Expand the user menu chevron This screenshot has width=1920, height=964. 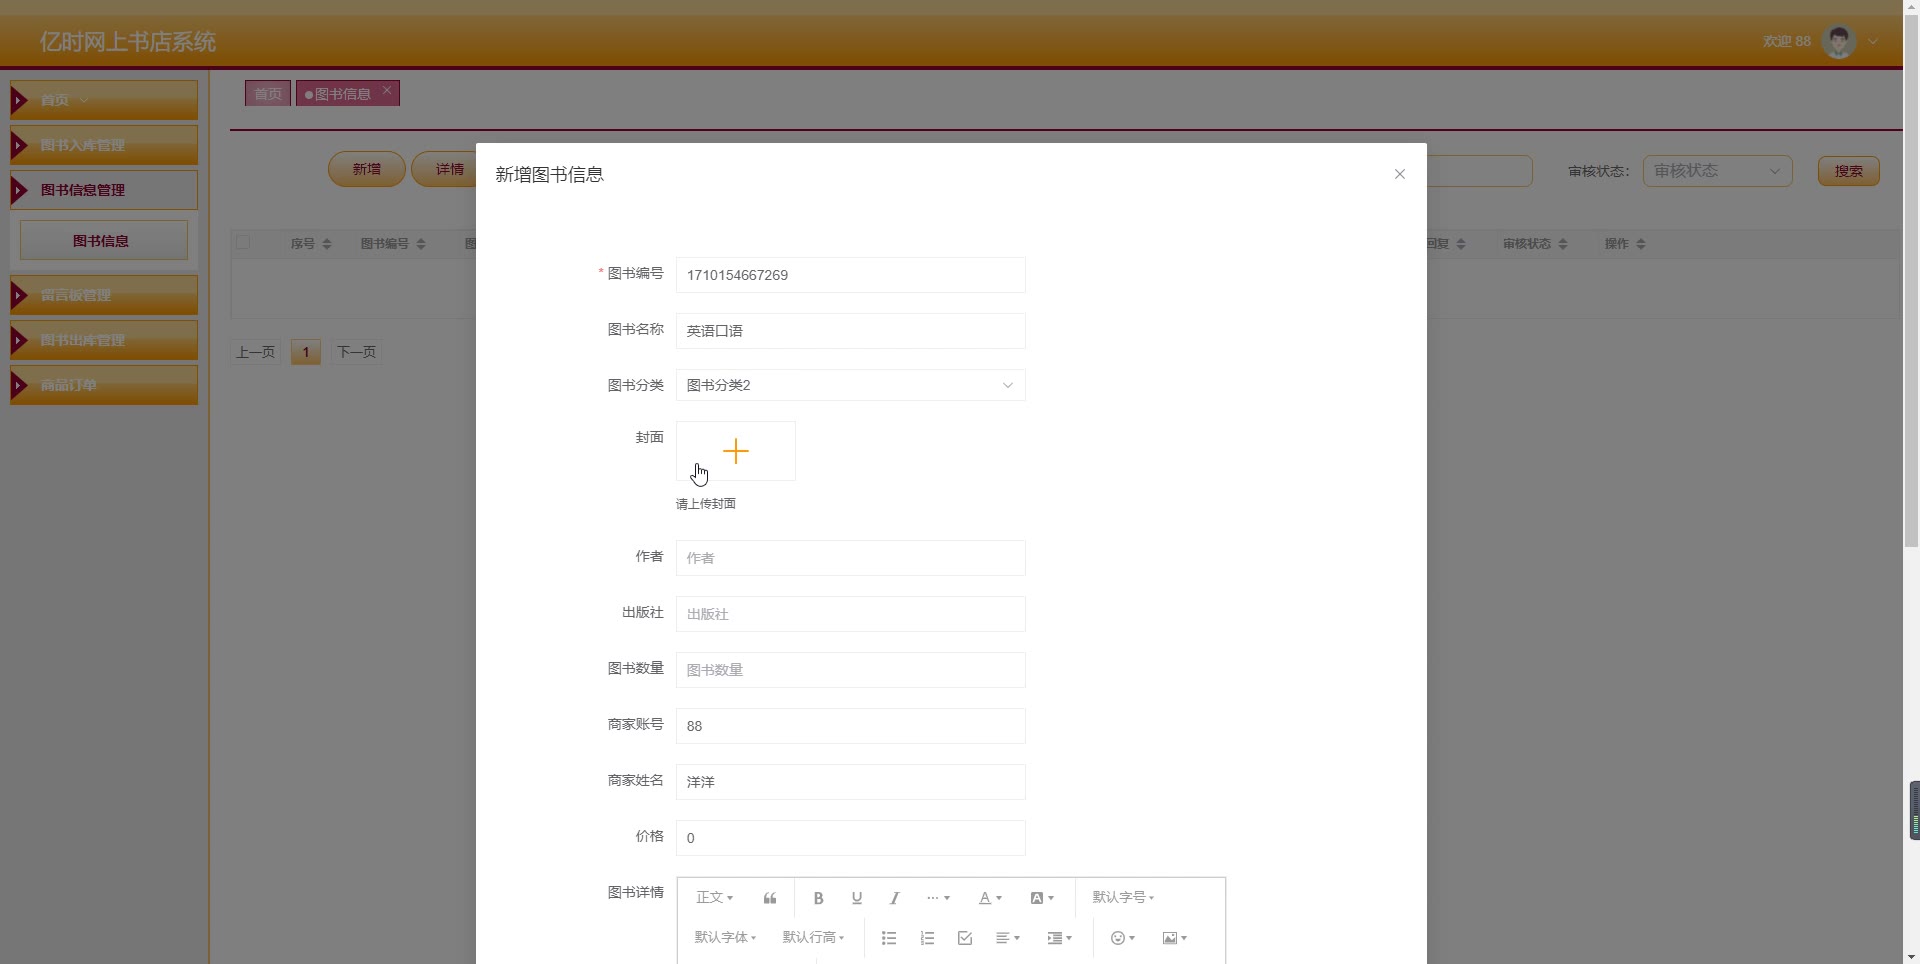coord(1873,42)
